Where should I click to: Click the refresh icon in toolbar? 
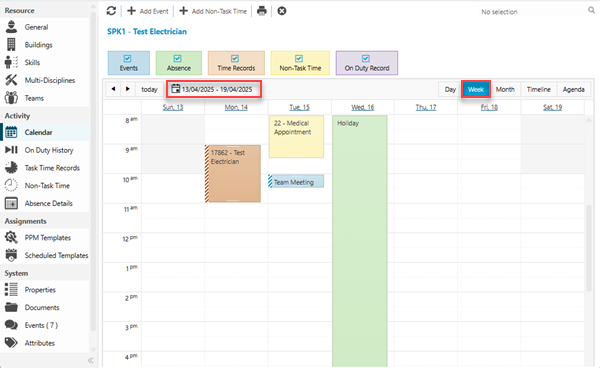pos(111,11)
